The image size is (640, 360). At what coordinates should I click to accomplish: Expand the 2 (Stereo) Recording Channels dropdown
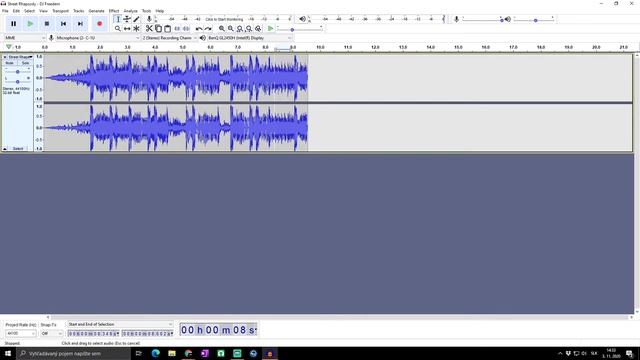[x=169, y=38]
